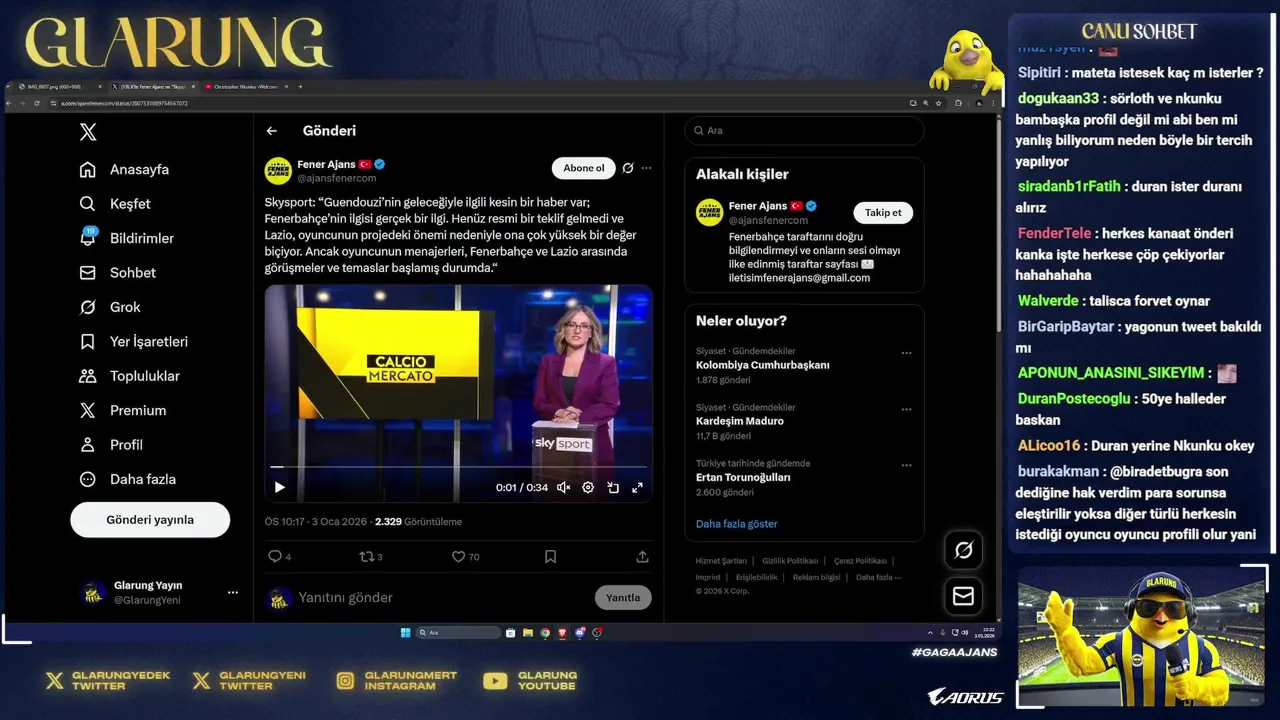Viewport: 1280px width, 720px height.
Task: Open Ertan Torunoğulları trend
Action: pos(743,478)
